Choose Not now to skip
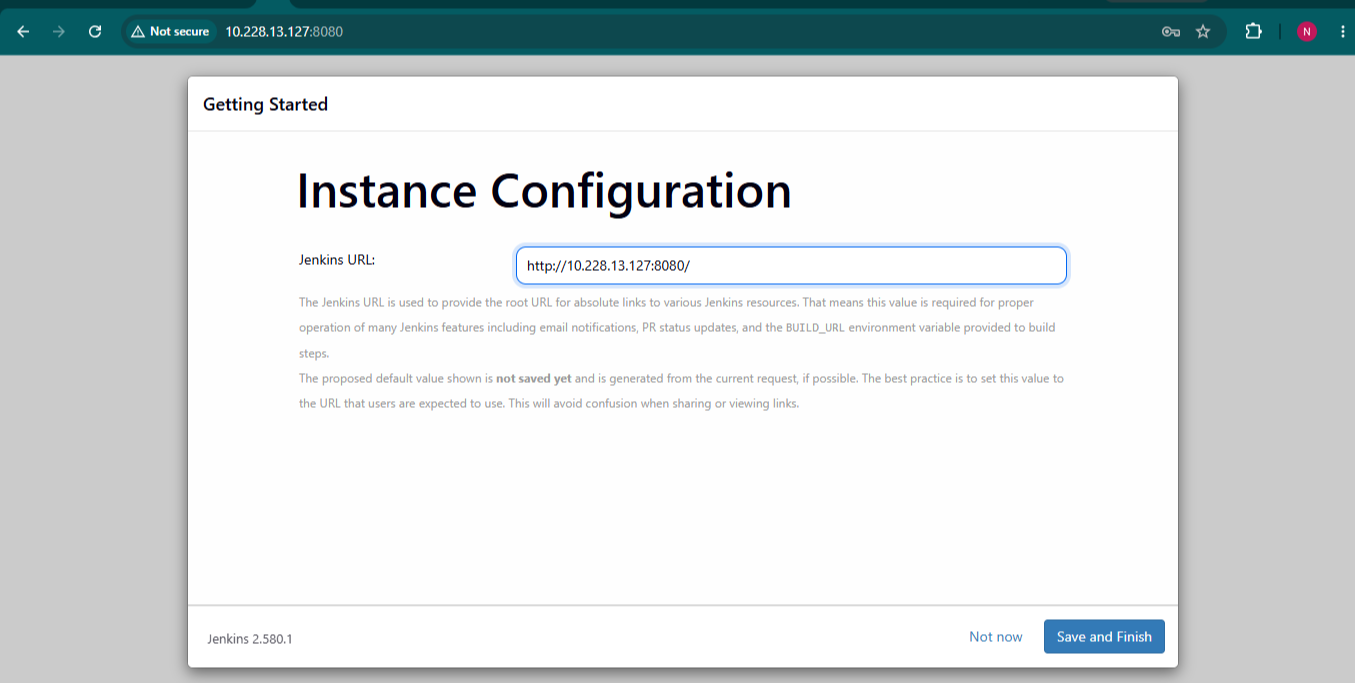This screenshot has width=1355, height=683. click(x=996, y=637)
